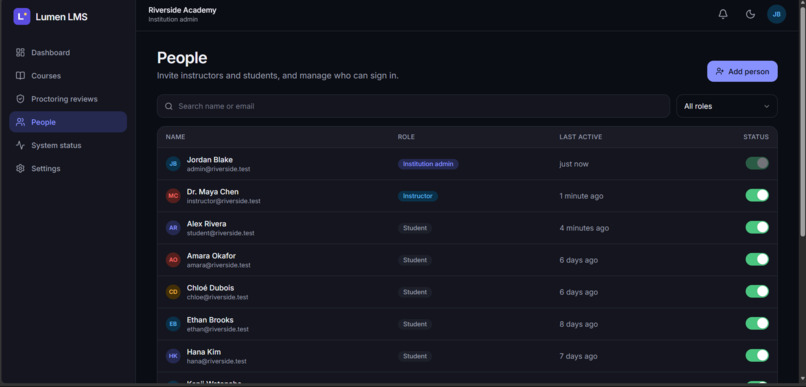Image resolution: width=806 pixels, height=387 pixels.
Task: Click the Add person button
Action: tap(742, 71)
